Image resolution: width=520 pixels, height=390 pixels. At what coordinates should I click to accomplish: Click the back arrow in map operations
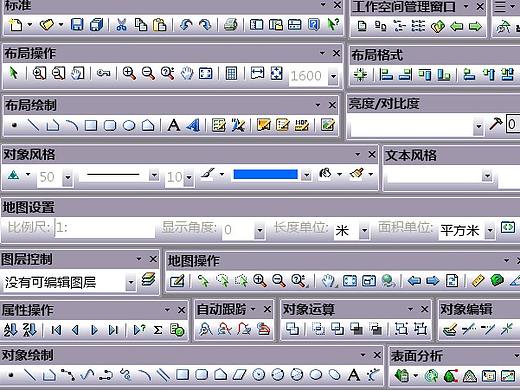(414, 281)
